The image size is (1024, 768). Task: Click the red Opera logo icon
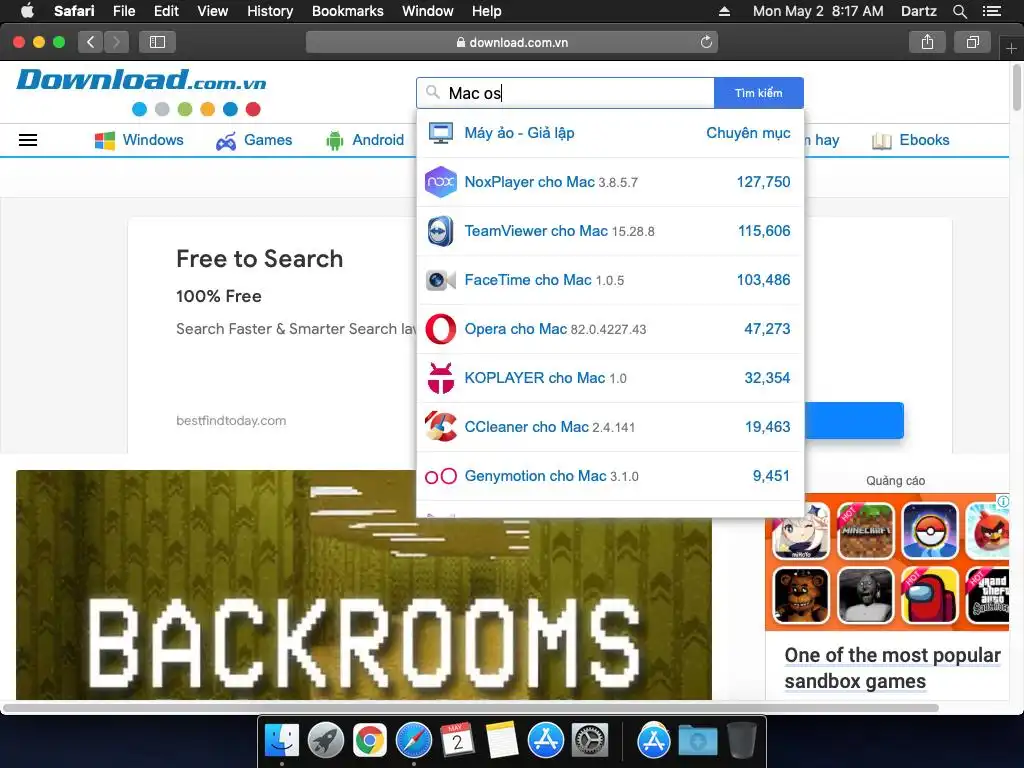441,329
